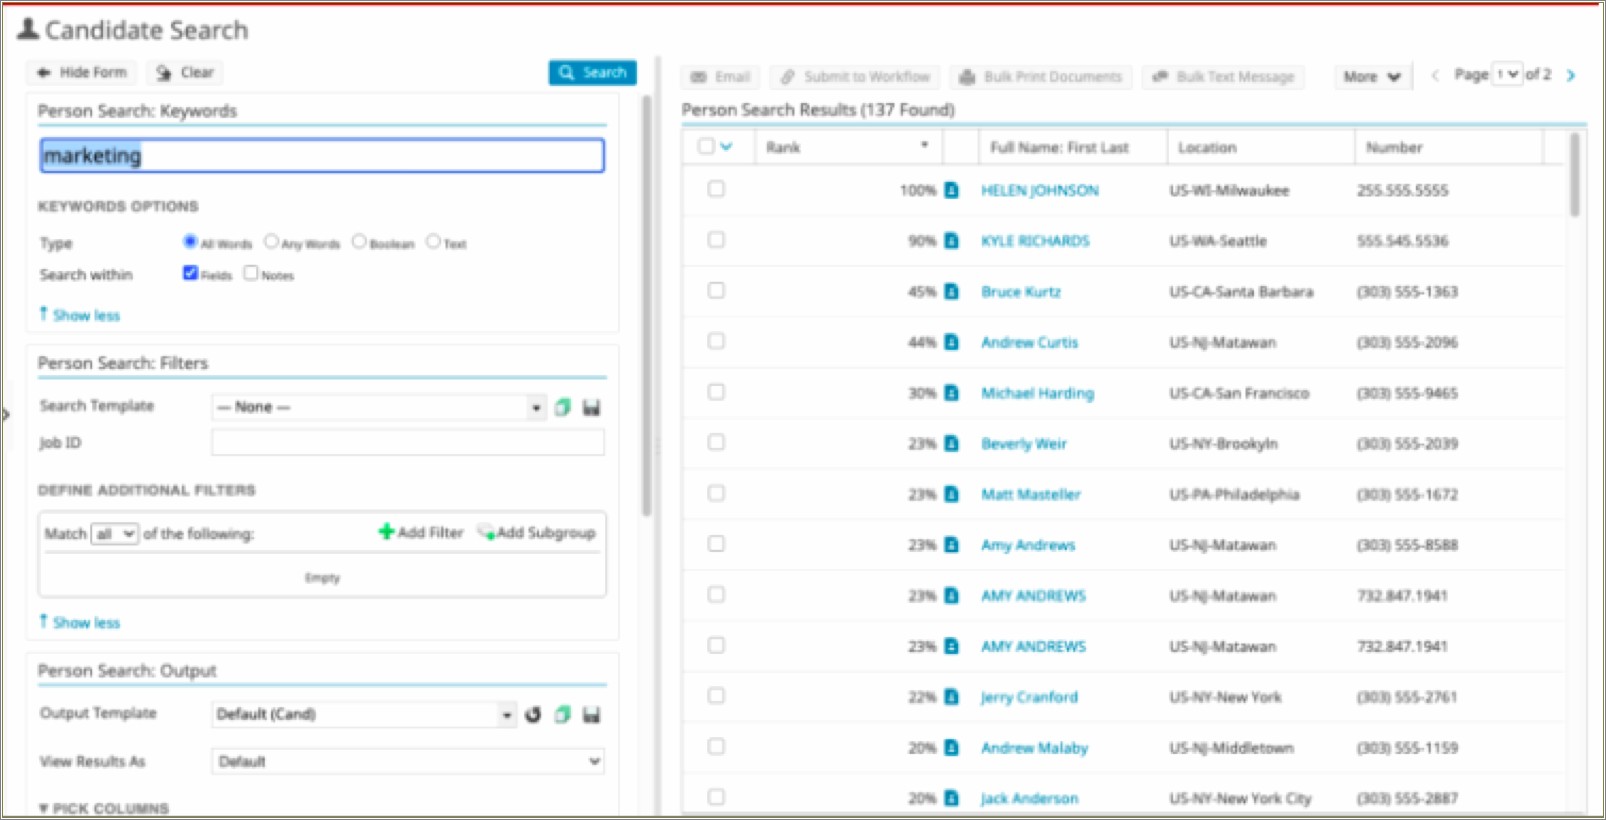The image size is (1606, 820).
Task: Reset Output Template with refresh icon
Action: (533, 714)
